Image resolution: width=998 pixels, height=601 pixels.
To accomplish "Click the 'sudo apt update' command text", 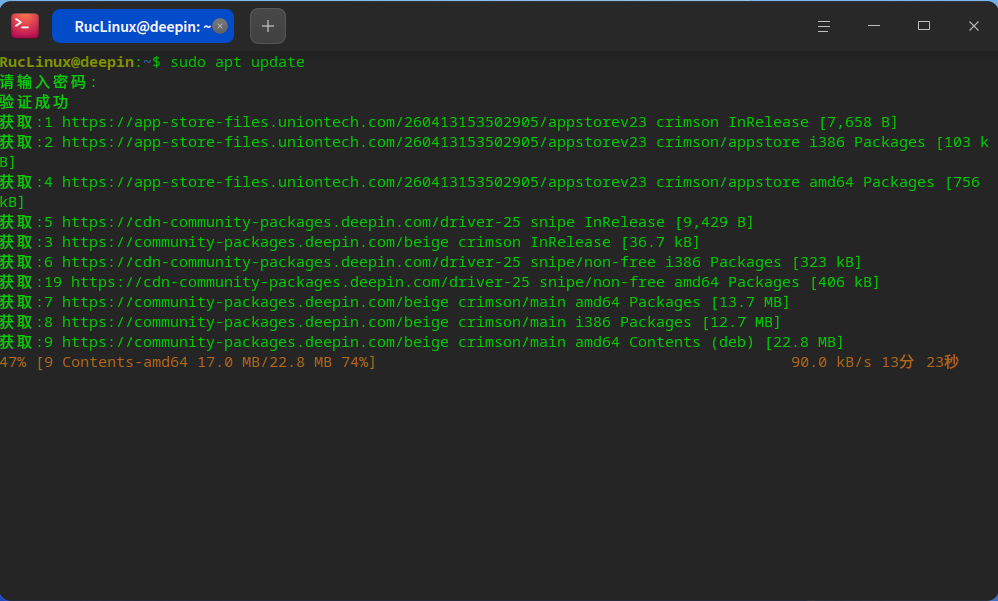I will pos(237,62).
